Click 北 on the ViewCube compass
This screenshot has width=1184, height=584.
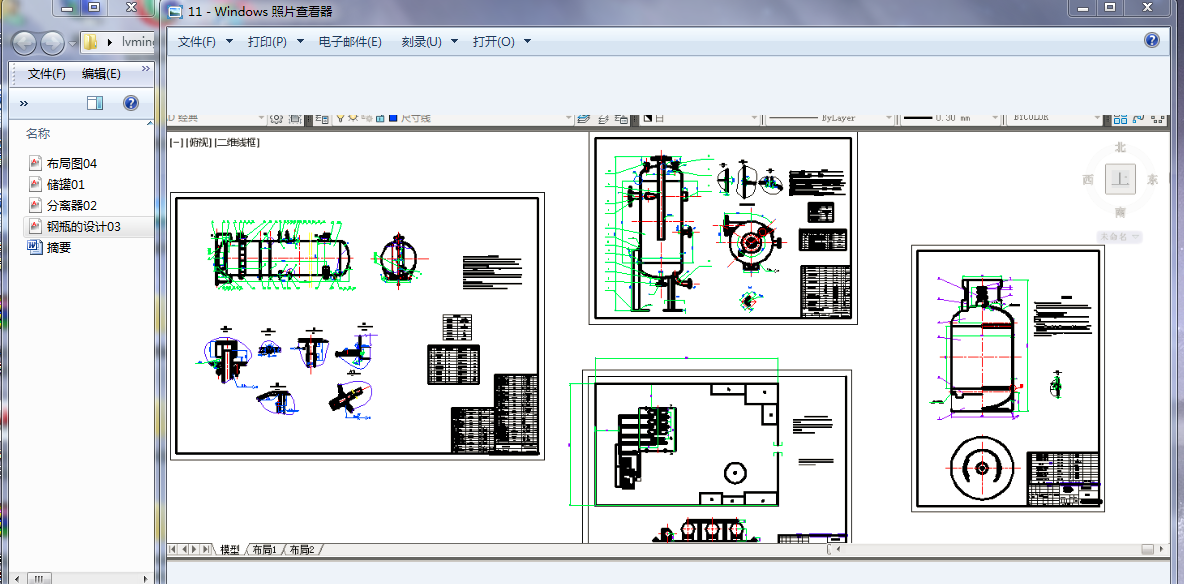click(x=1120, y=147)
